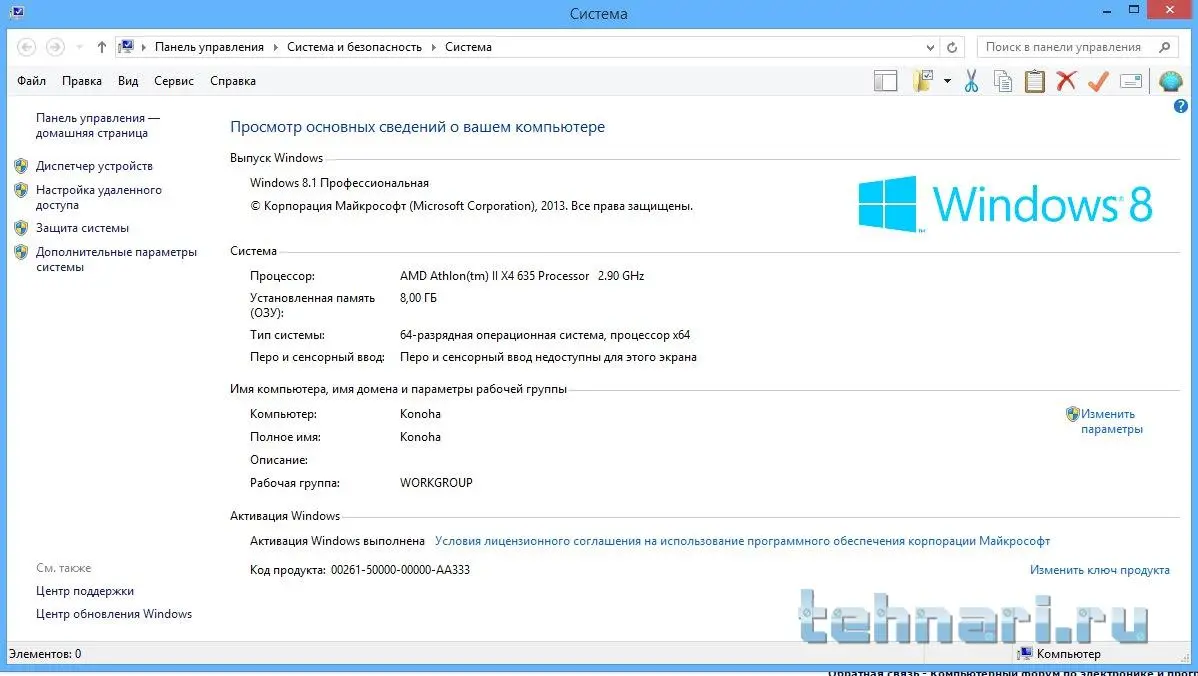
Task: Expand the root breadcrumb chevron before Панель управления
Action: tap(144, 47)
